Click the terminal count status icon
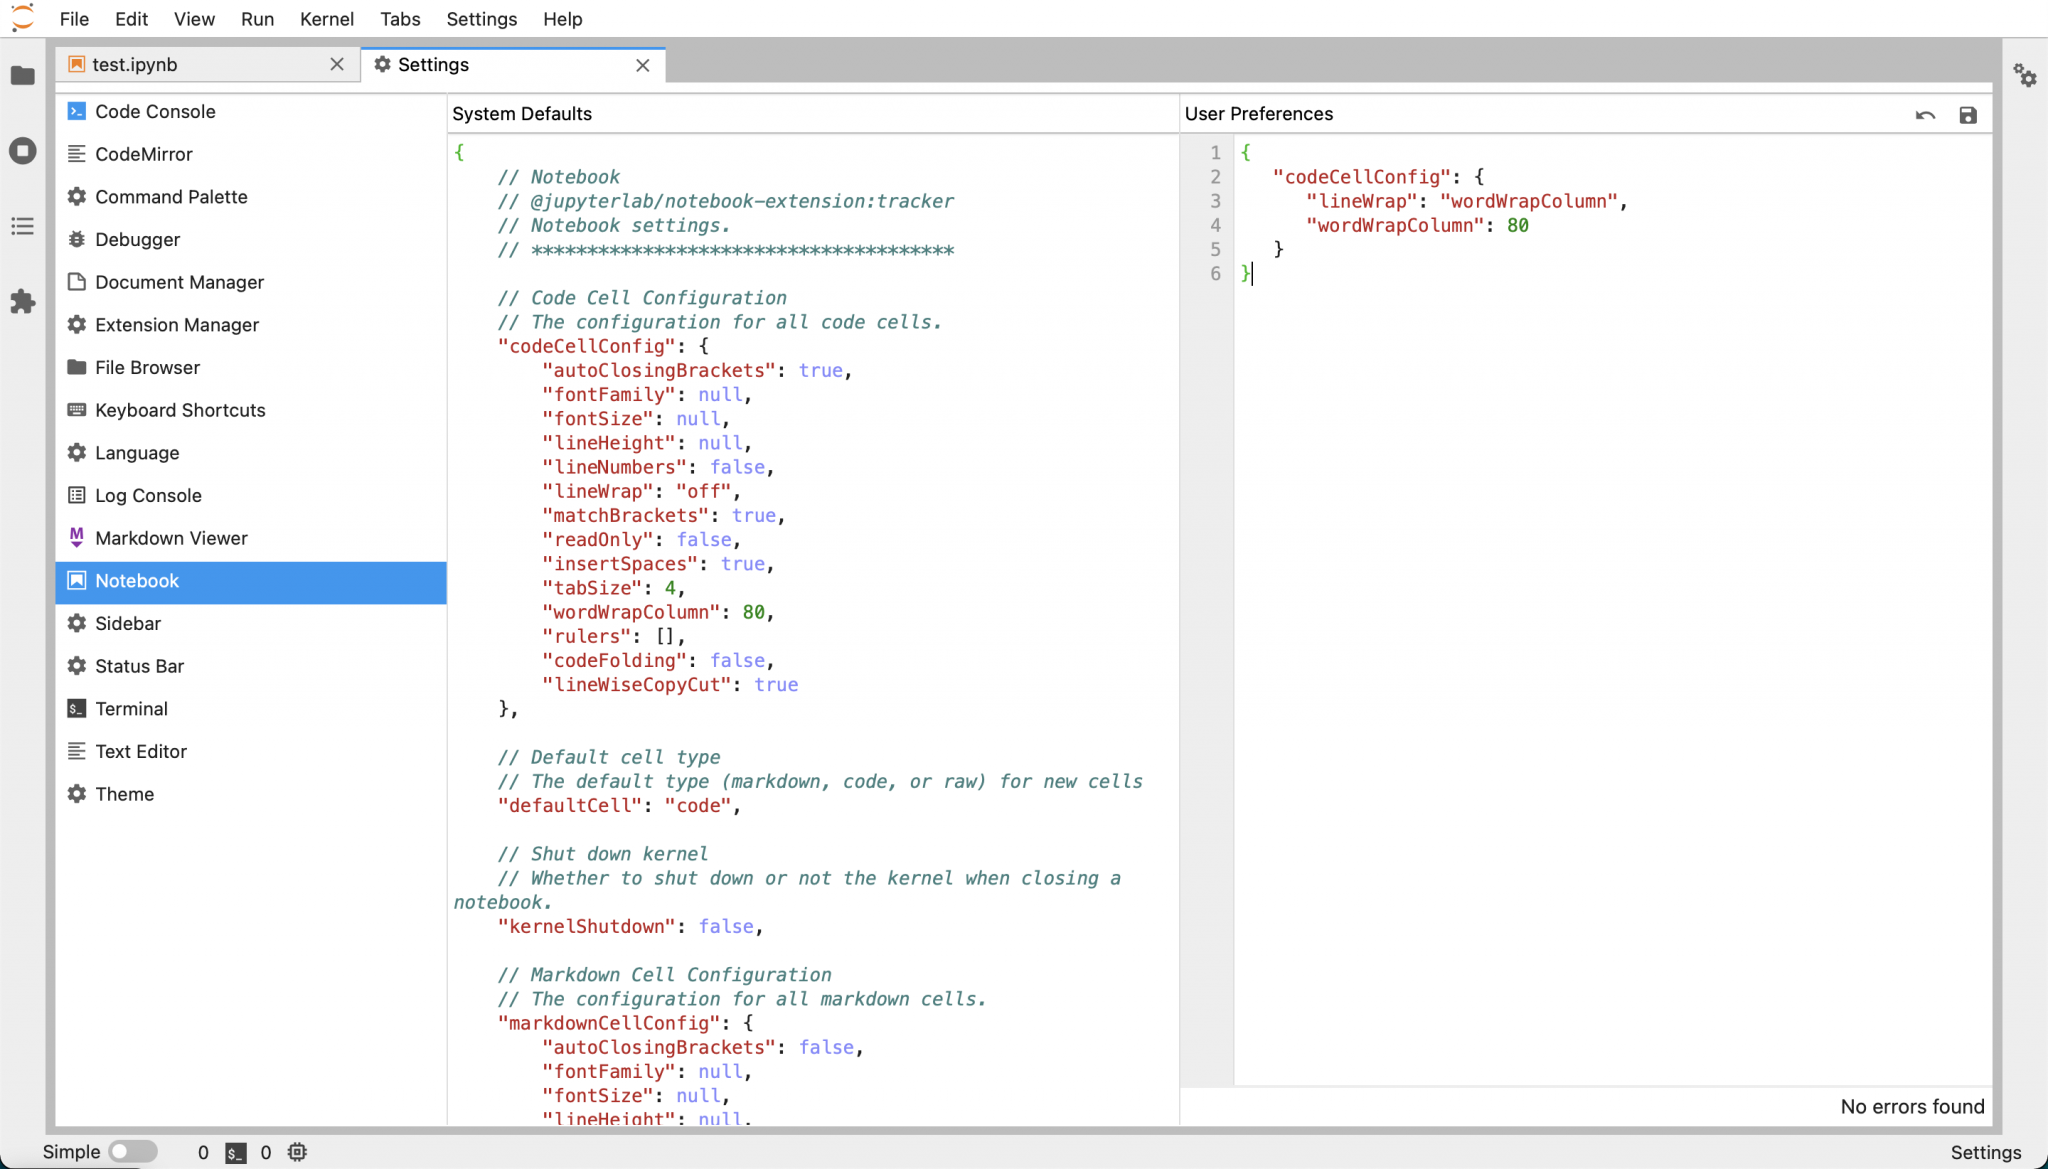This screenshot has height=1169, width=2048. click(235, 1152)
